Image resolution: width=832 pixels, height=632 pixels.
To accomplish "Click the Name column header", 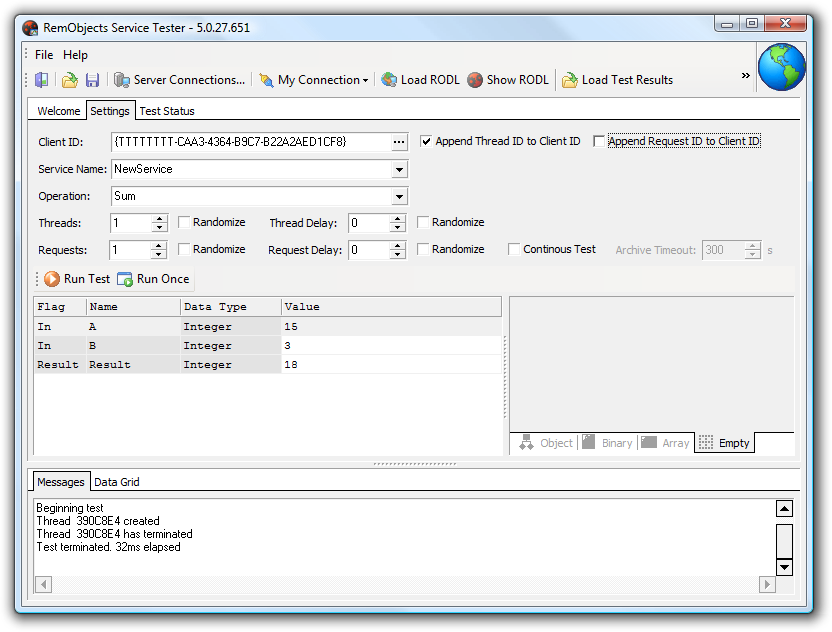I will click(x=133, y=307).
